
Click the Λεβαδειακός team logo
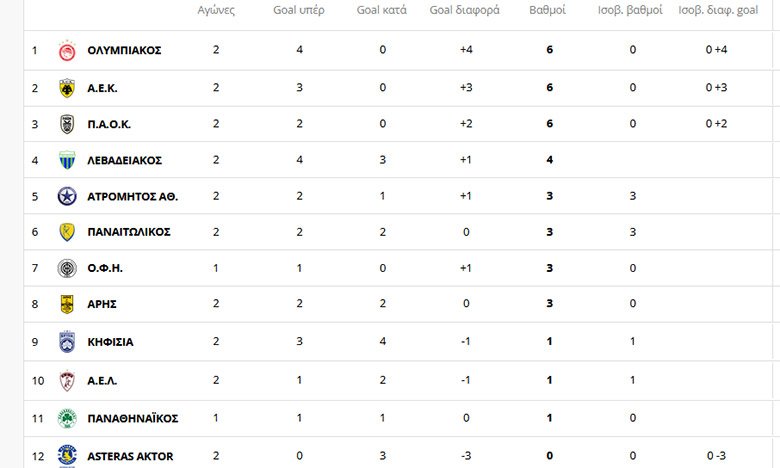coord(67,160)
